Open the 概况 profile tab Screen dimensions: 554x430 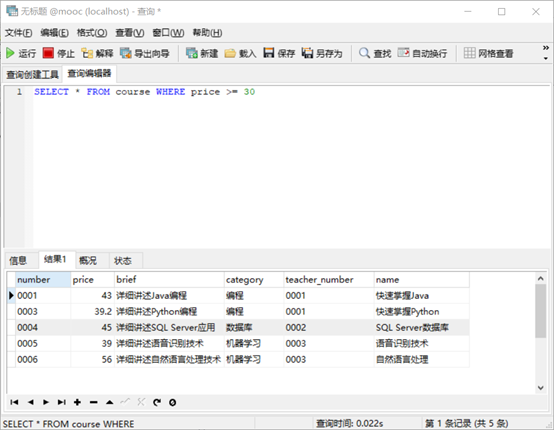[x=88, y=261]
